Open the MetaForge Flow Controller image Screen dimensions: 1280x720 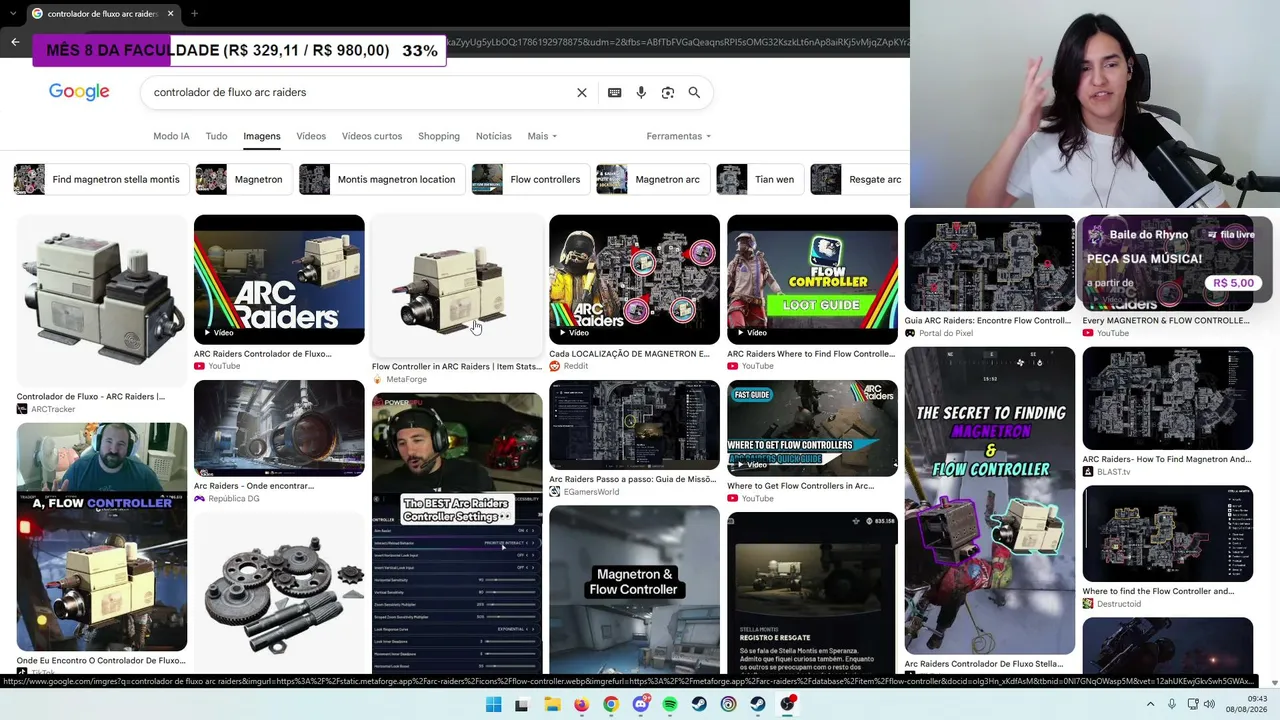click(x=457, y=286)
